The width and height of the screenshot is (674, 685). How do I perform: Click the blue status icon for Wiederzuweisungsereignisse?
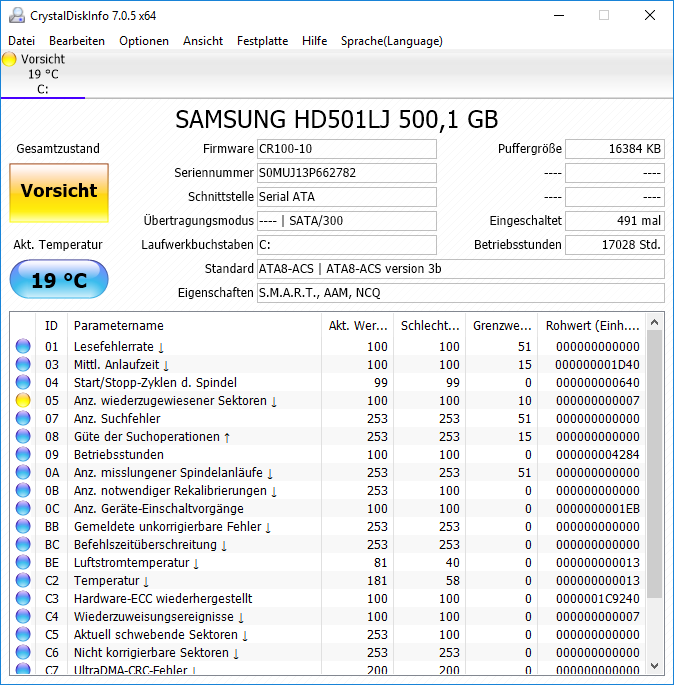pos(23,616)
